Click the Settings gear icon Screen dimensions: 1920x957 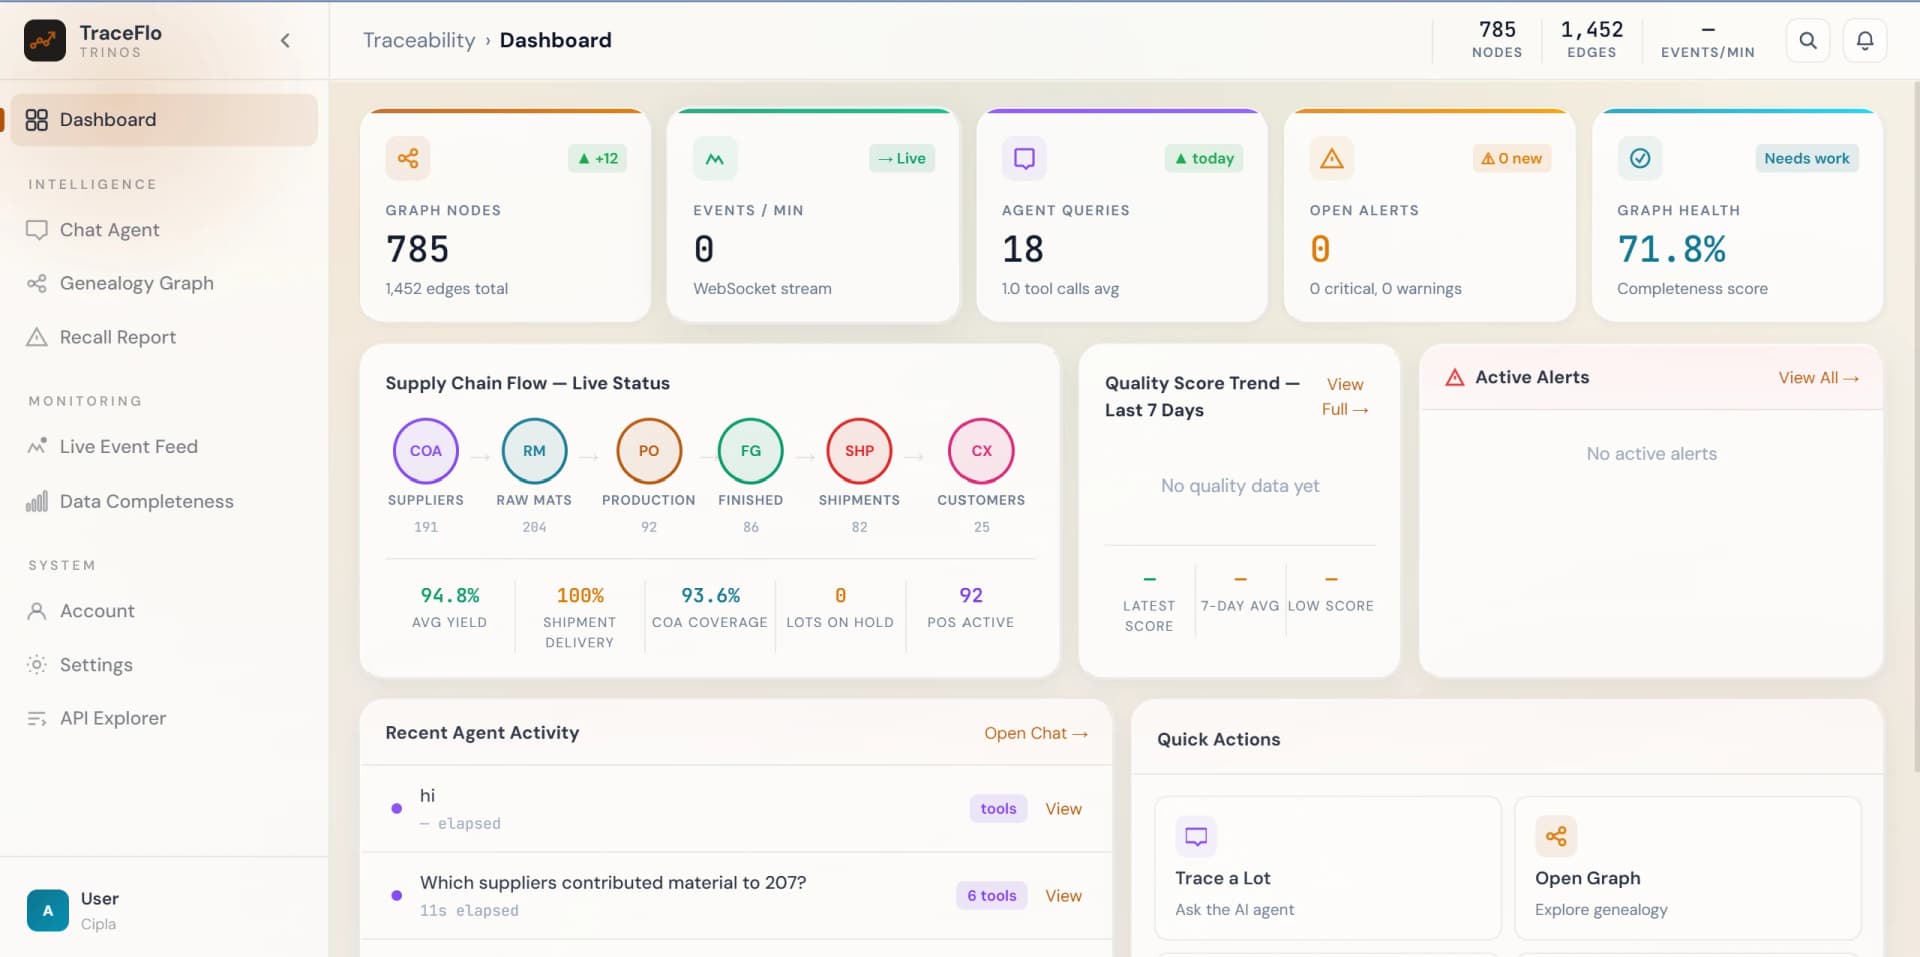pos(37,665)
